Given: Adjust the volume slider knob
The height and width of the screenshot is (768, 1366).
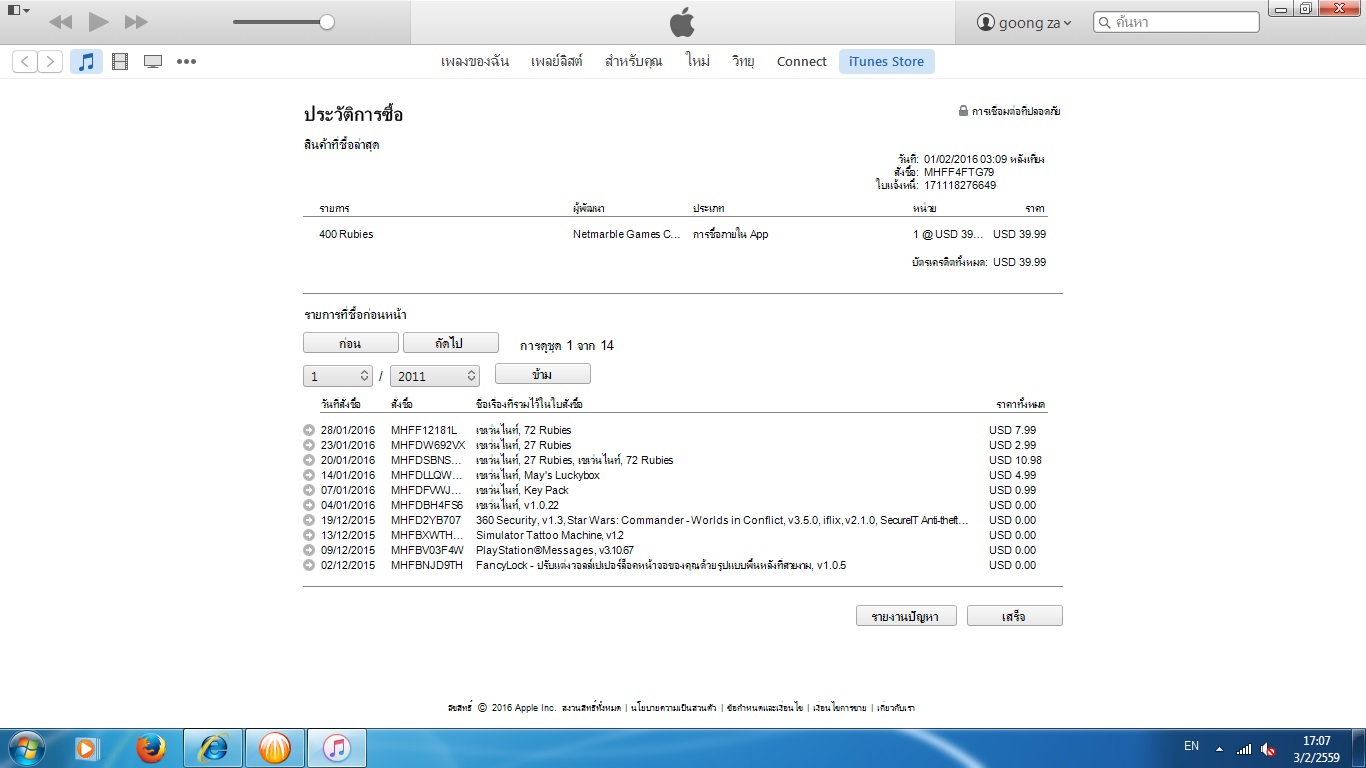Looking at the screenshot, I should pos(326,22).
